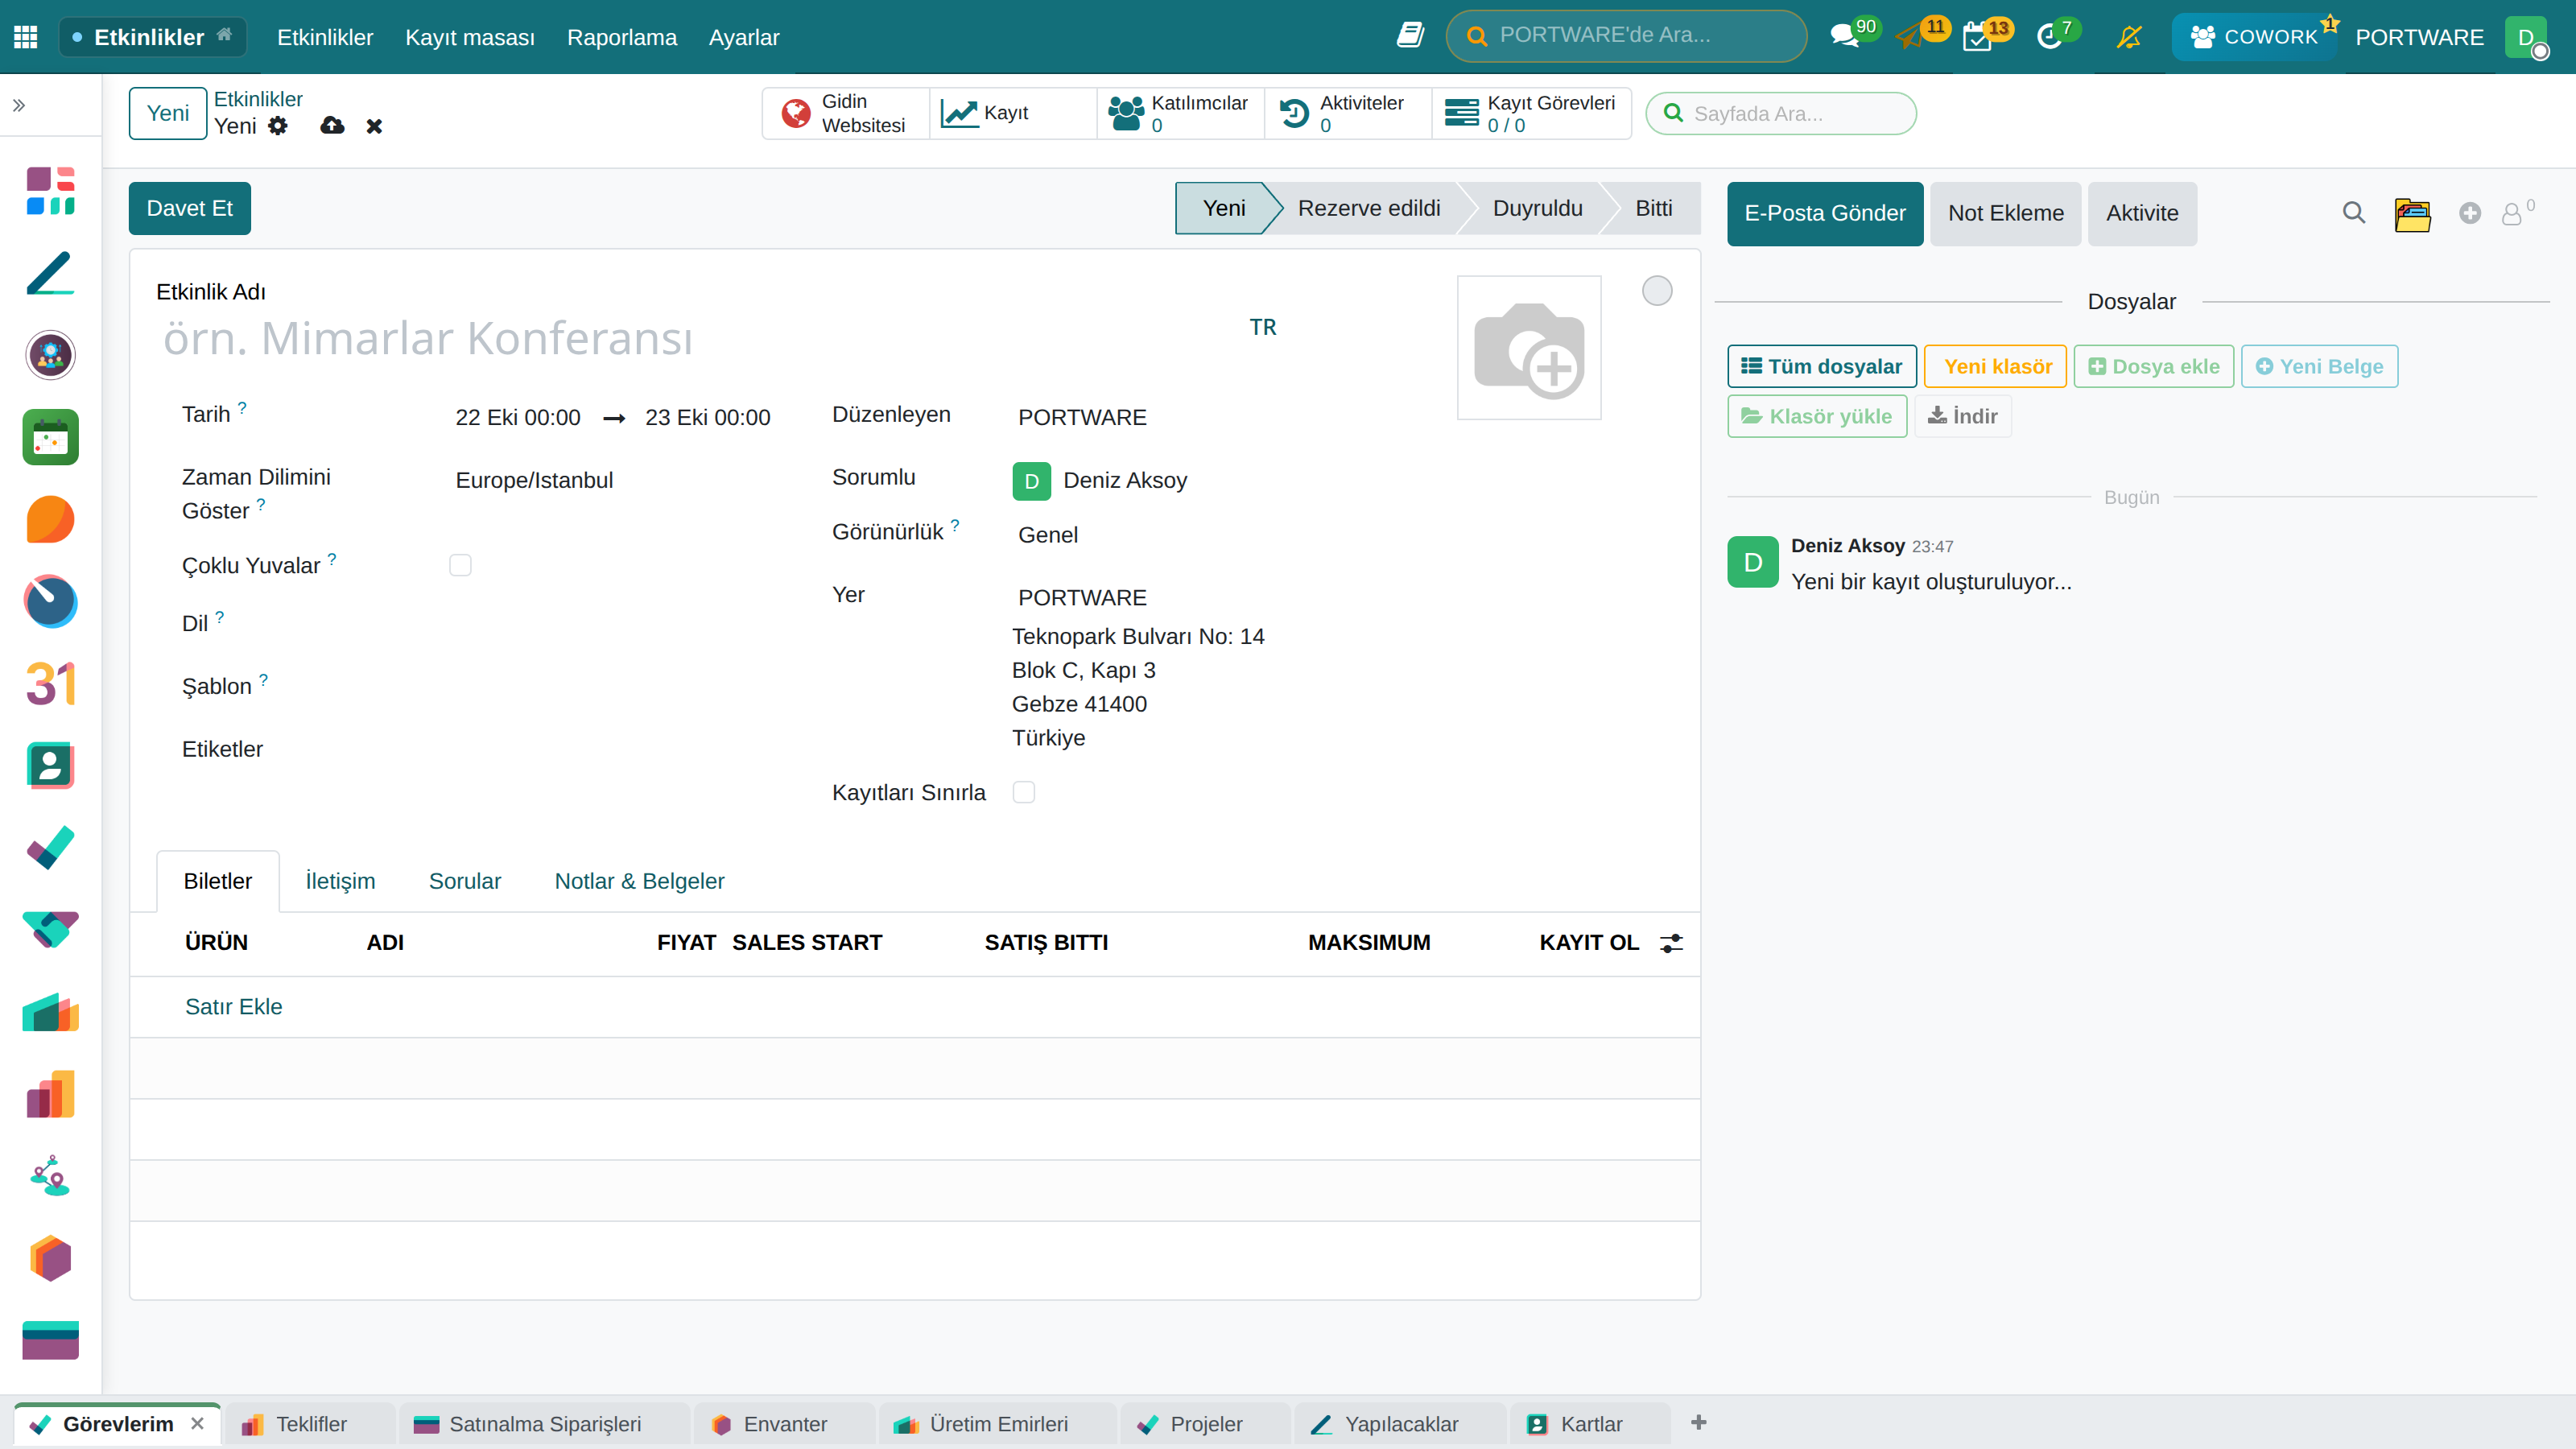Click the column options adjust icon in Biletler table

point(1671,943)
